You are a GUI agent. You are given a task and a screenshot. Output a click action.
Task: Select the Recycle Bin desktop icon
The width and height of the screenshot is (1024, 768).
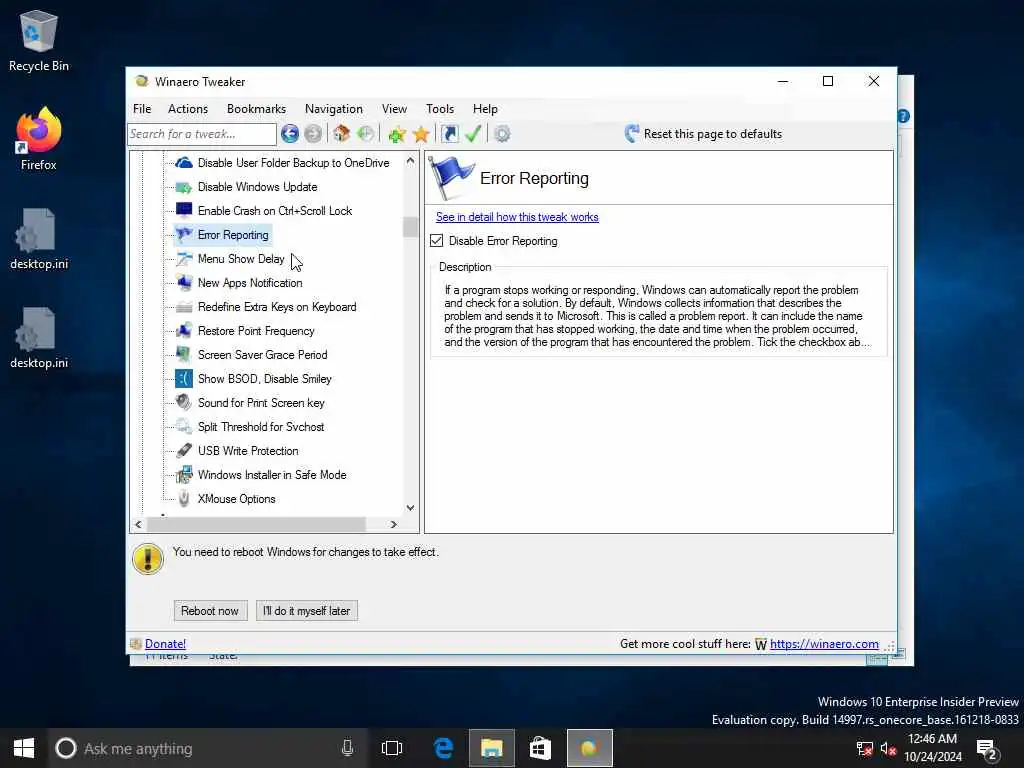[39, 40]
